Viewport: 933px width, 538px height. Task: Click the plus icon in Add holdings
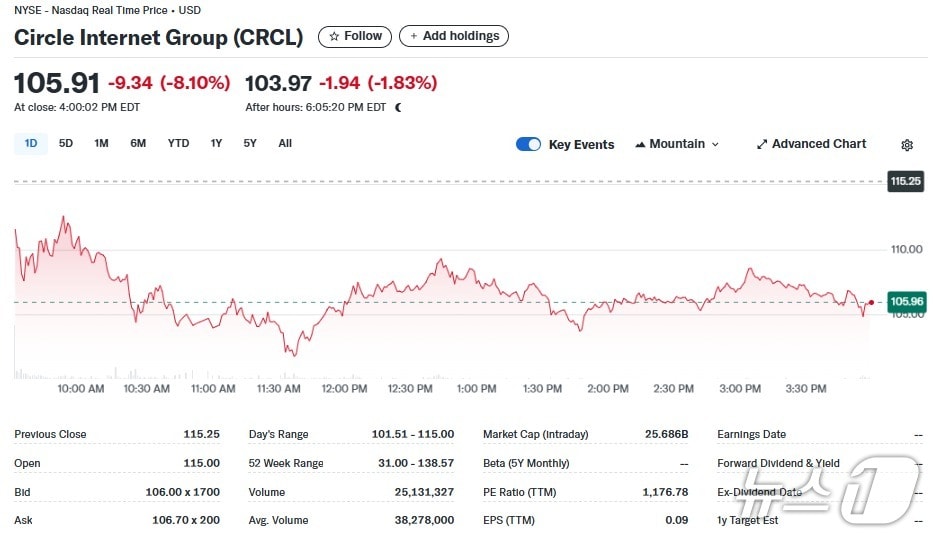pos(414,36)
